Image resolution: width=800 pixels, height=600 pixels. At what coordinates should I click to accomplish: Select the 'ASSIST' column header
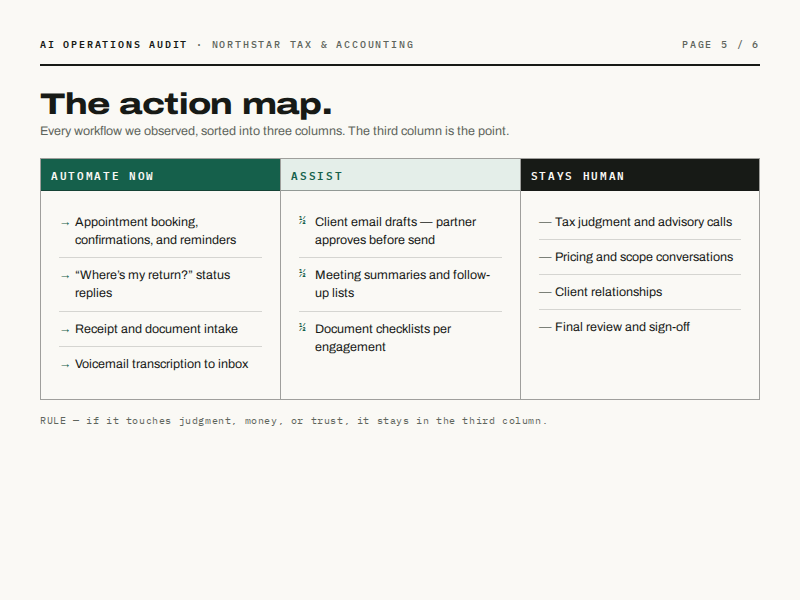(x=401, y=175)
